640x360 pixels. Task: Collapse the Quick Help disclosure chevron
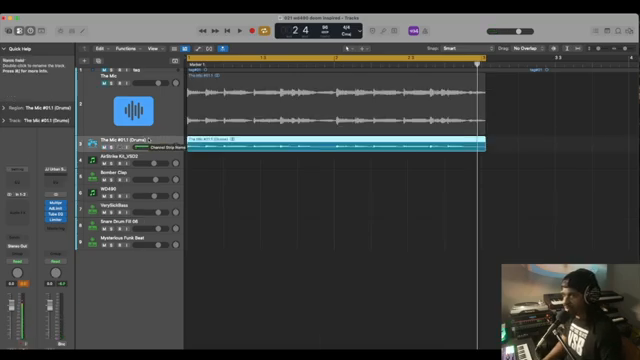click(x=4, y=49)
